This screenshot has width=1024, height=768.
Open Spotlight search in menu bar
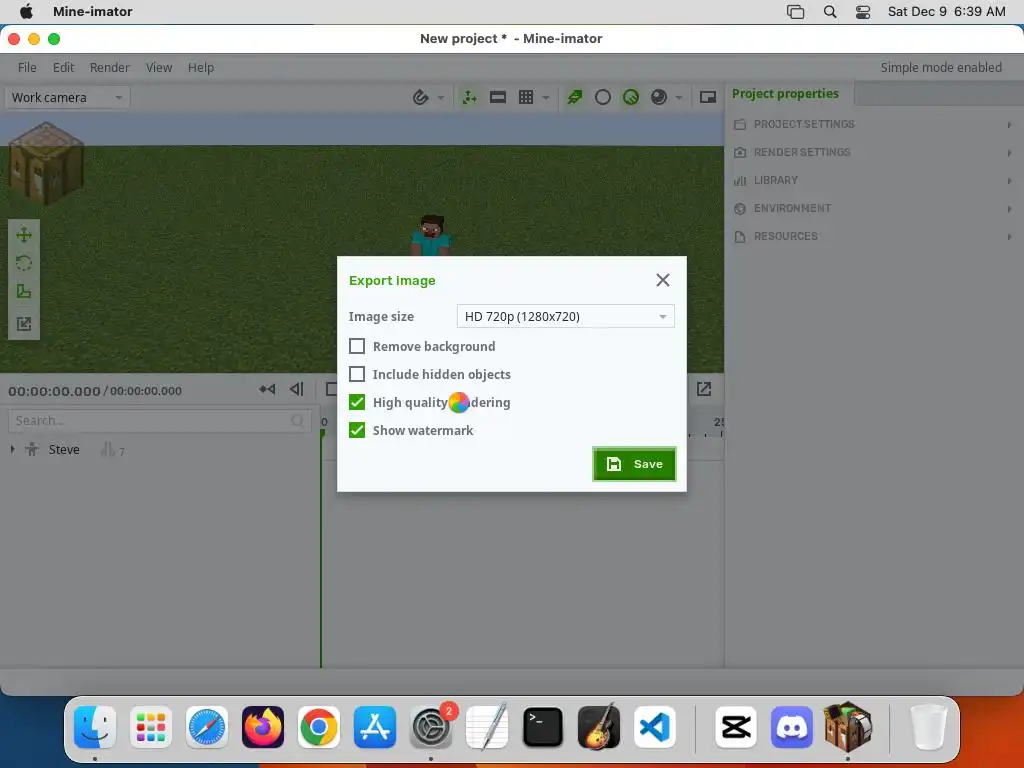pos(830,12)
